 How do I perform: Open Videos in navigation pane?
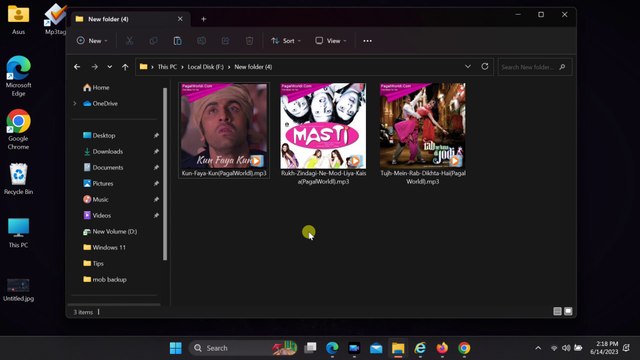[x=97, y=215]
